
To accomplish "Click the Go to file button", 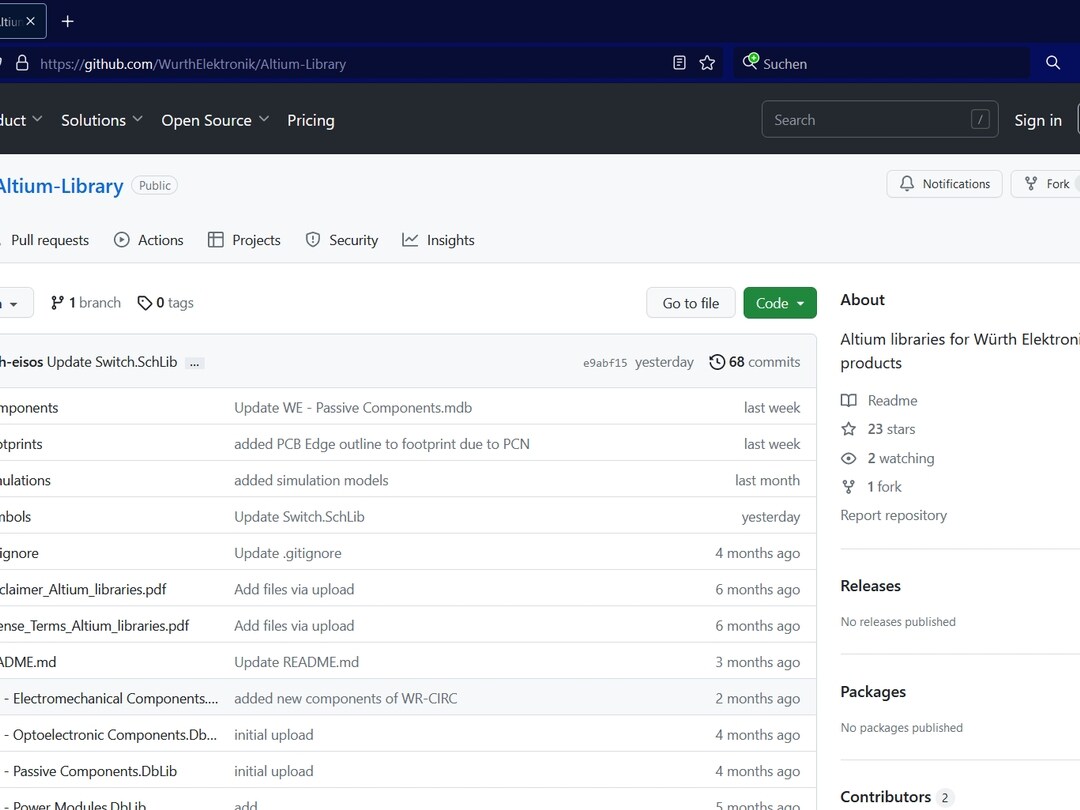I will 690,303.
